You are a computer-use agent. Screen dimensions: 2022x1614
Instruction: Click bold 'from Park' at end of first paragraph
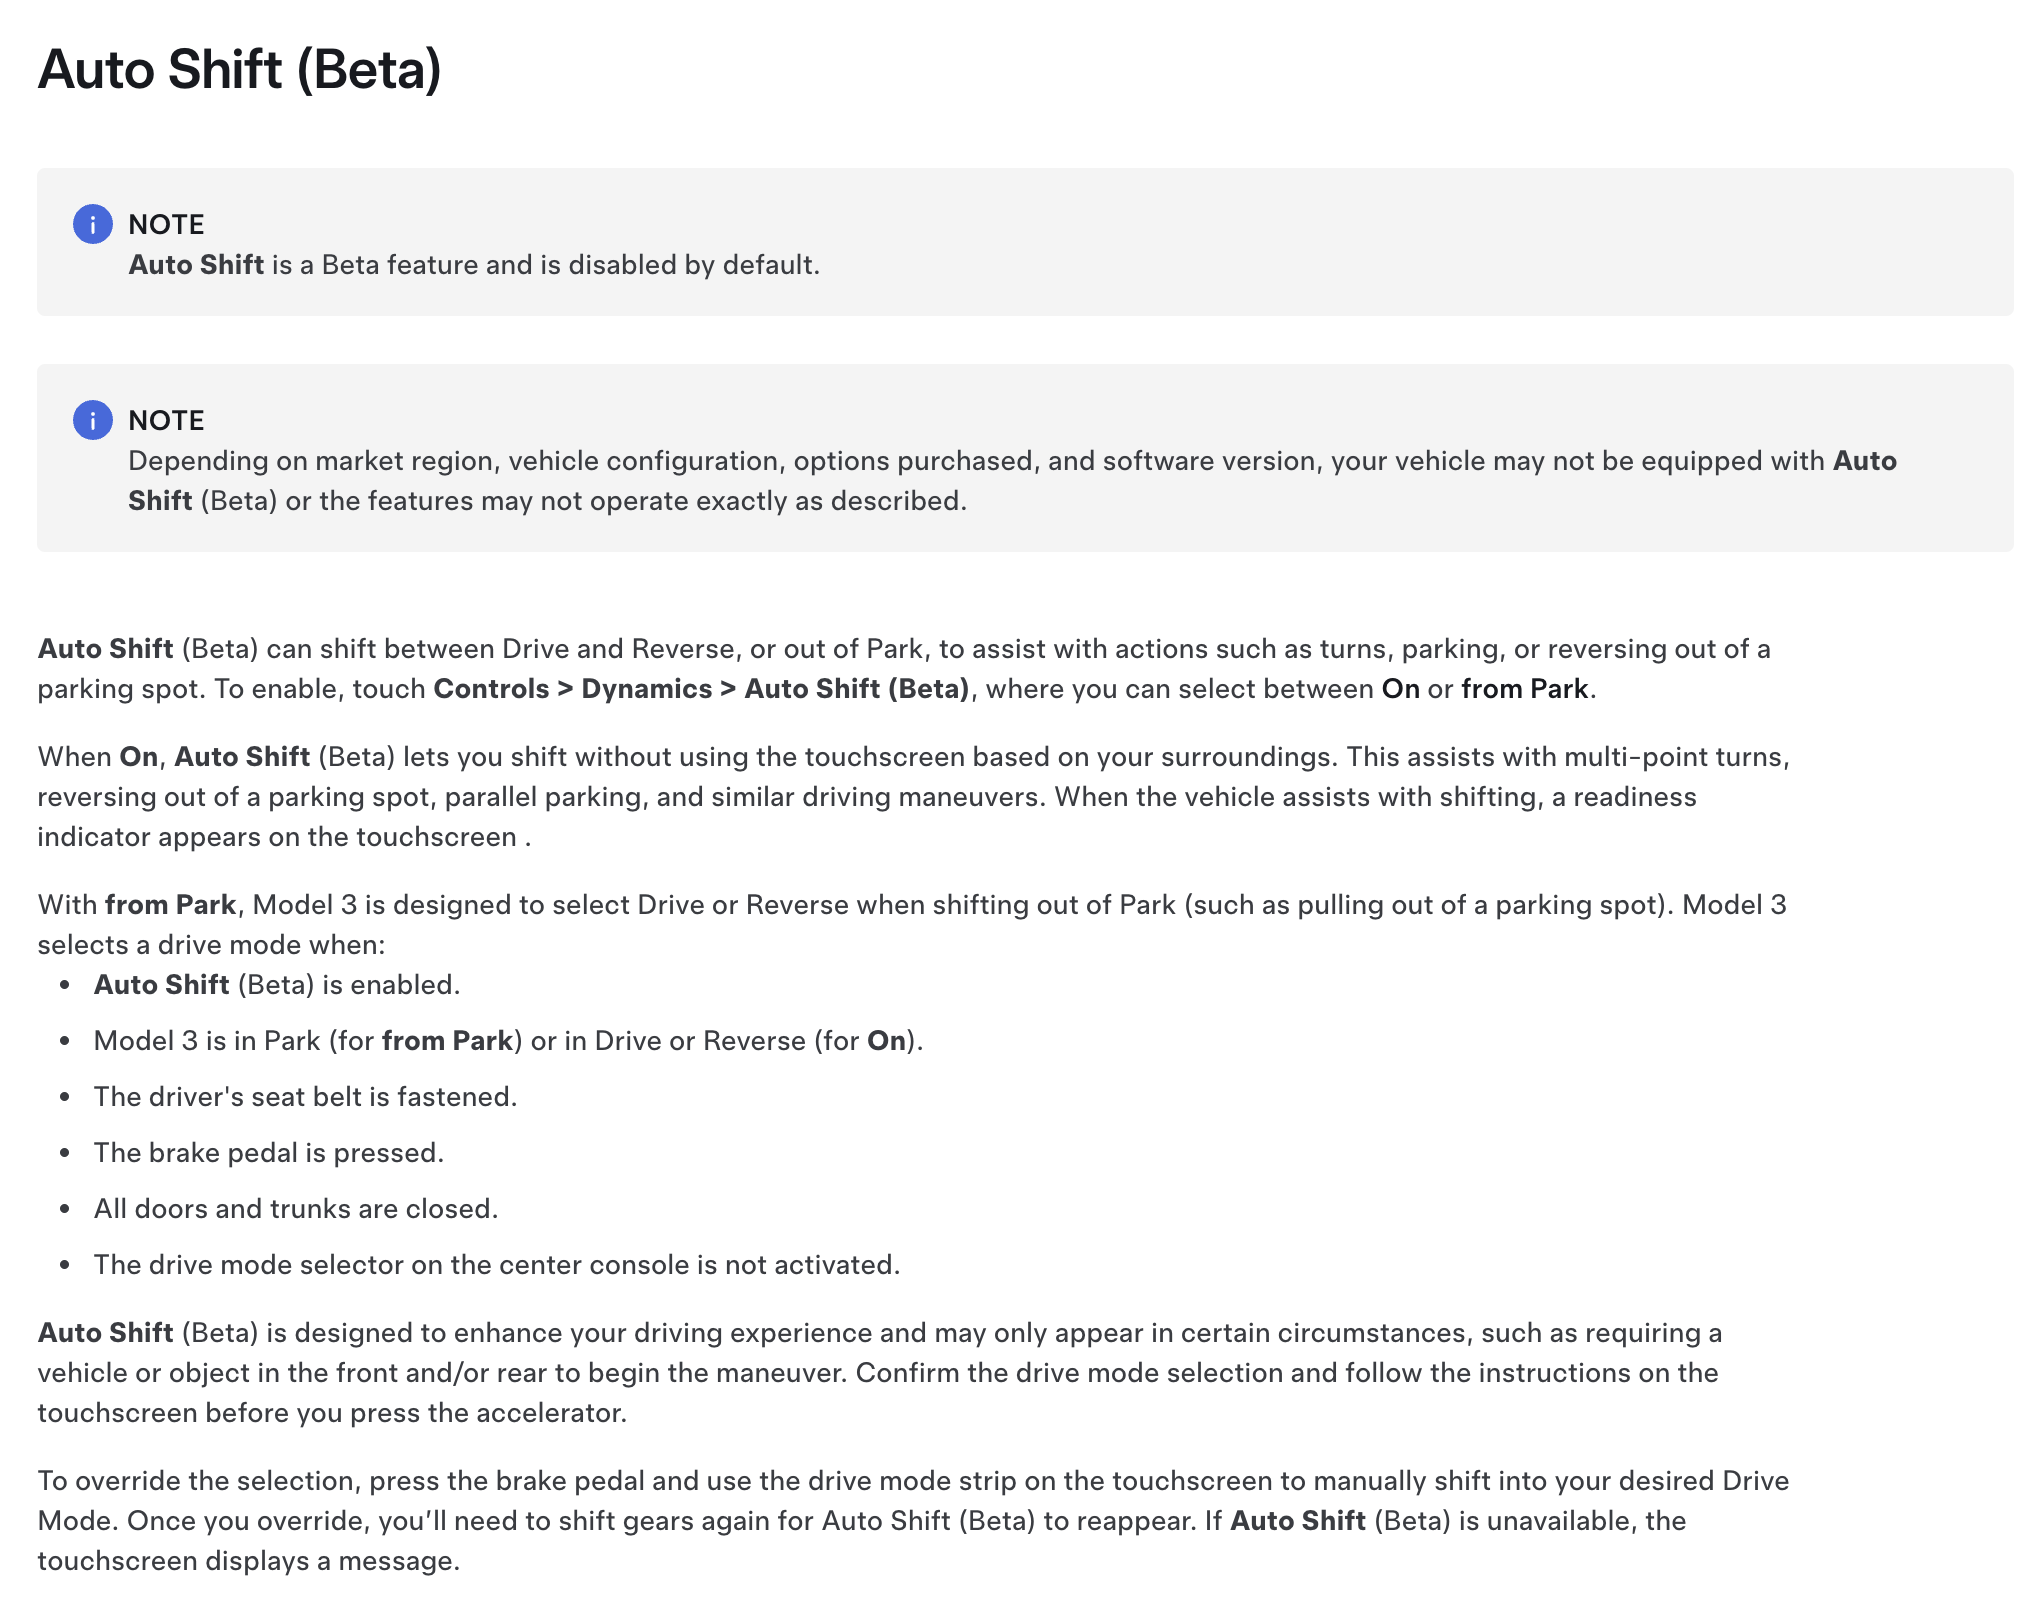click(1524, 689)
